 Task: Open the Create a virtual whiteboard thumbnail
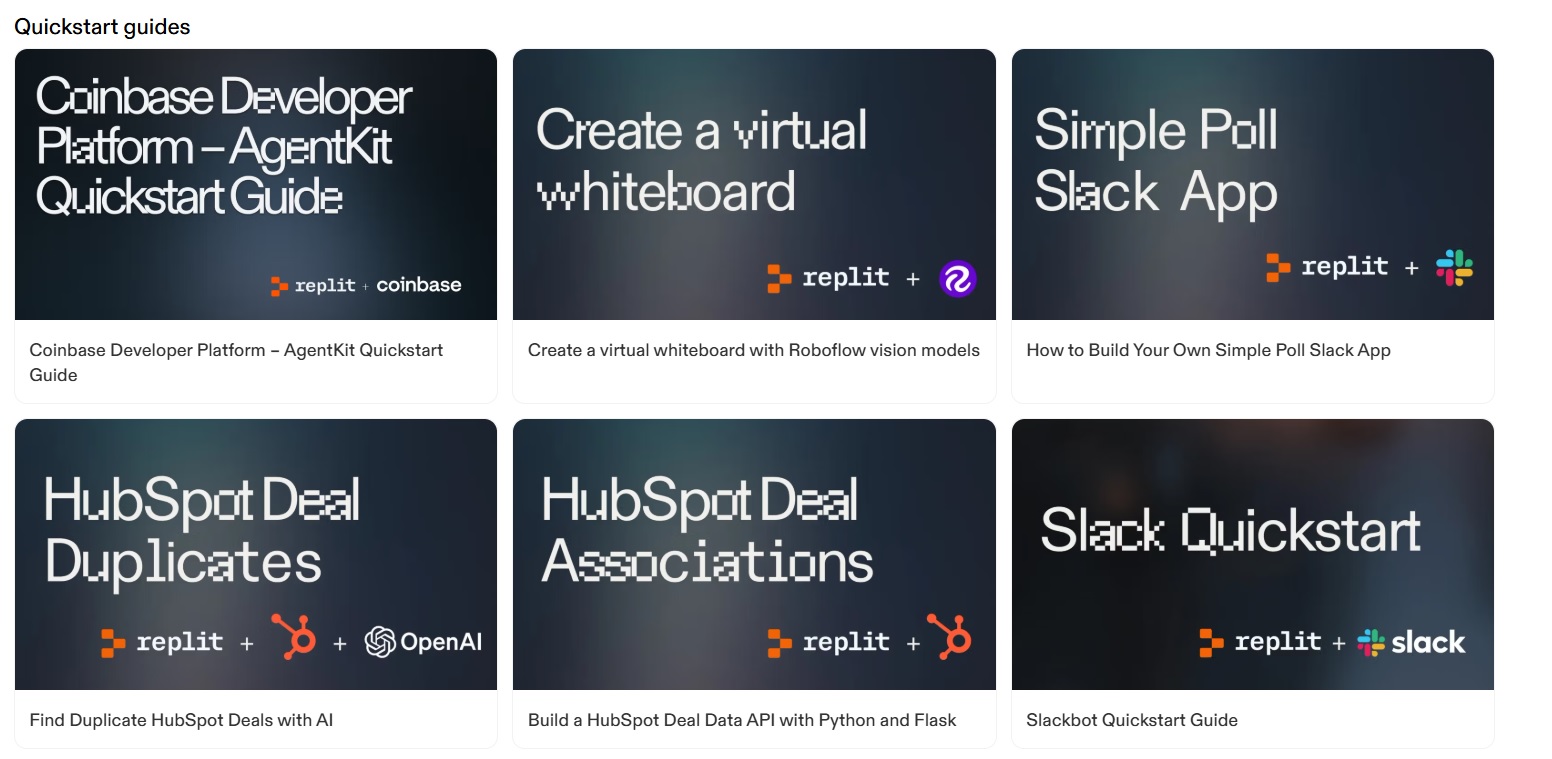754,184
